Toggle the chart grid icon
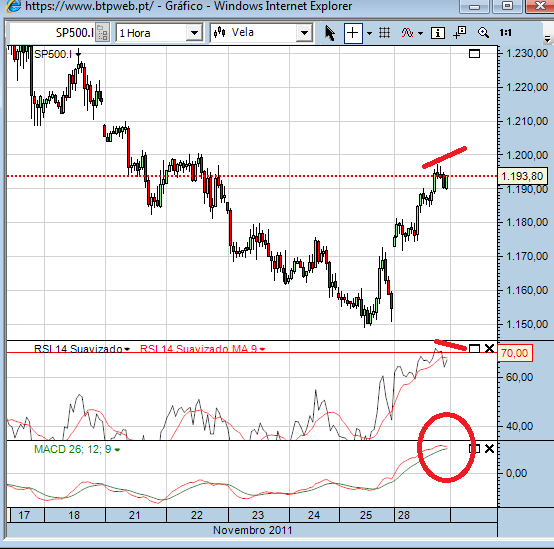Image resolution: width=554 pixels, height=549 pixels. point(384,33)
